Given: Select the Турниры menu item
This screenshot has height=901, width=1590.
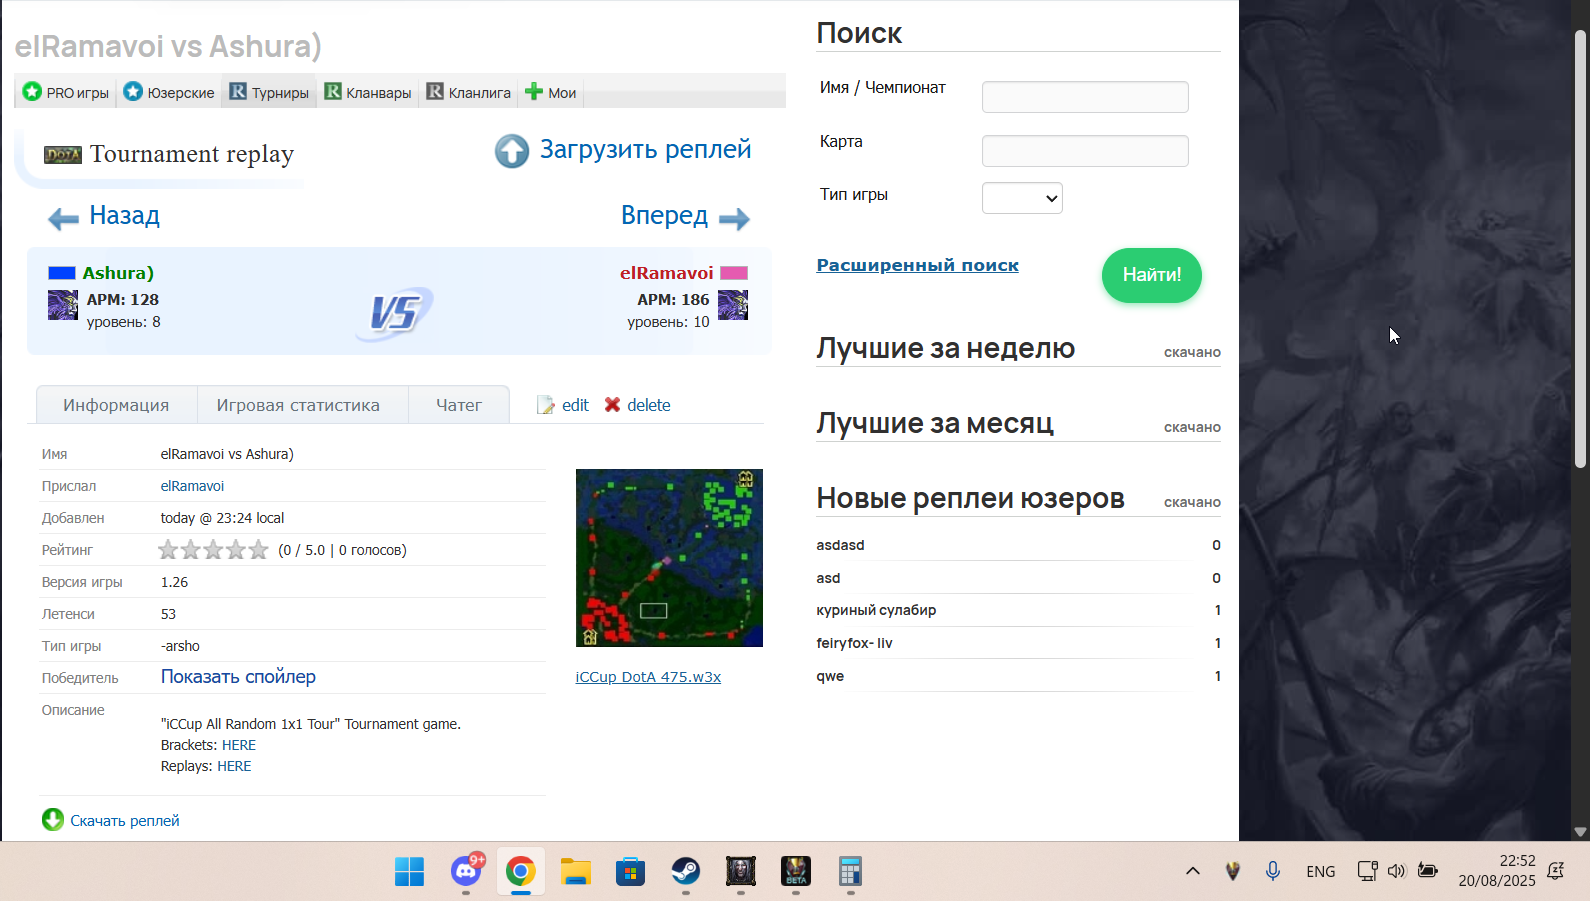Looking at the screenshot, I should click(x=270, y=92).
